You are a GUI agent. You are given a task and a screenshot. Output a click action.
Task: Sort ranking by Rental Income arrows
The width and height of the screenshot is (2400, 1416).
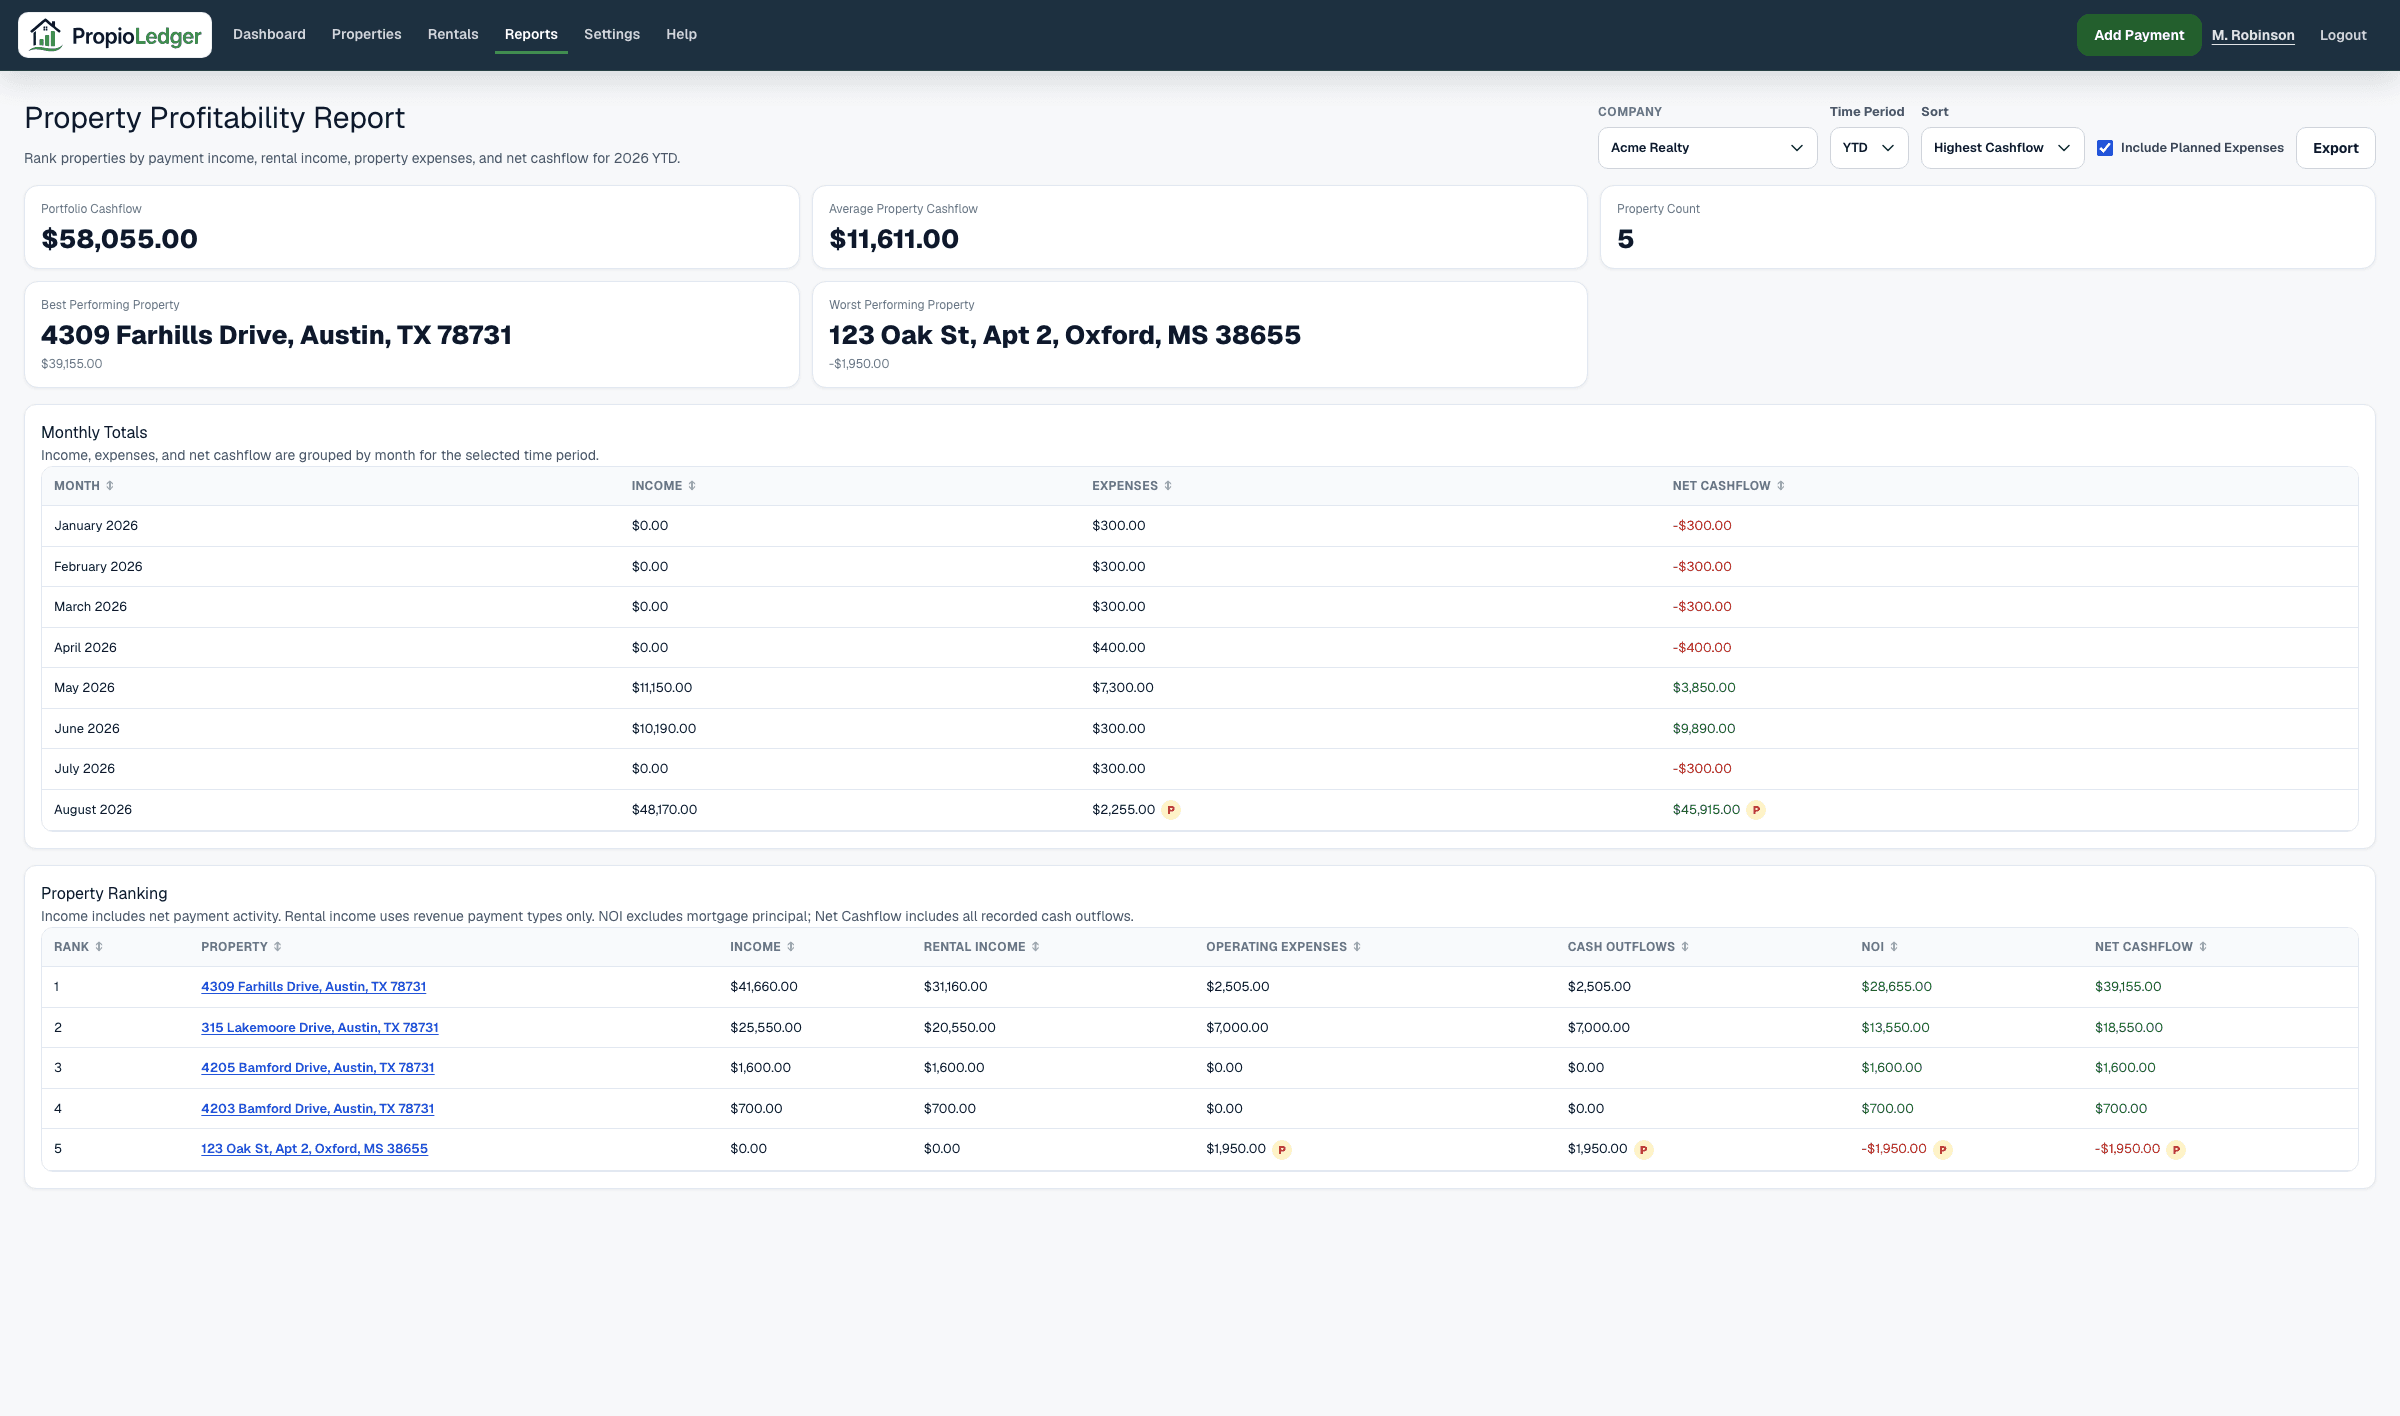pos(1036,947)
